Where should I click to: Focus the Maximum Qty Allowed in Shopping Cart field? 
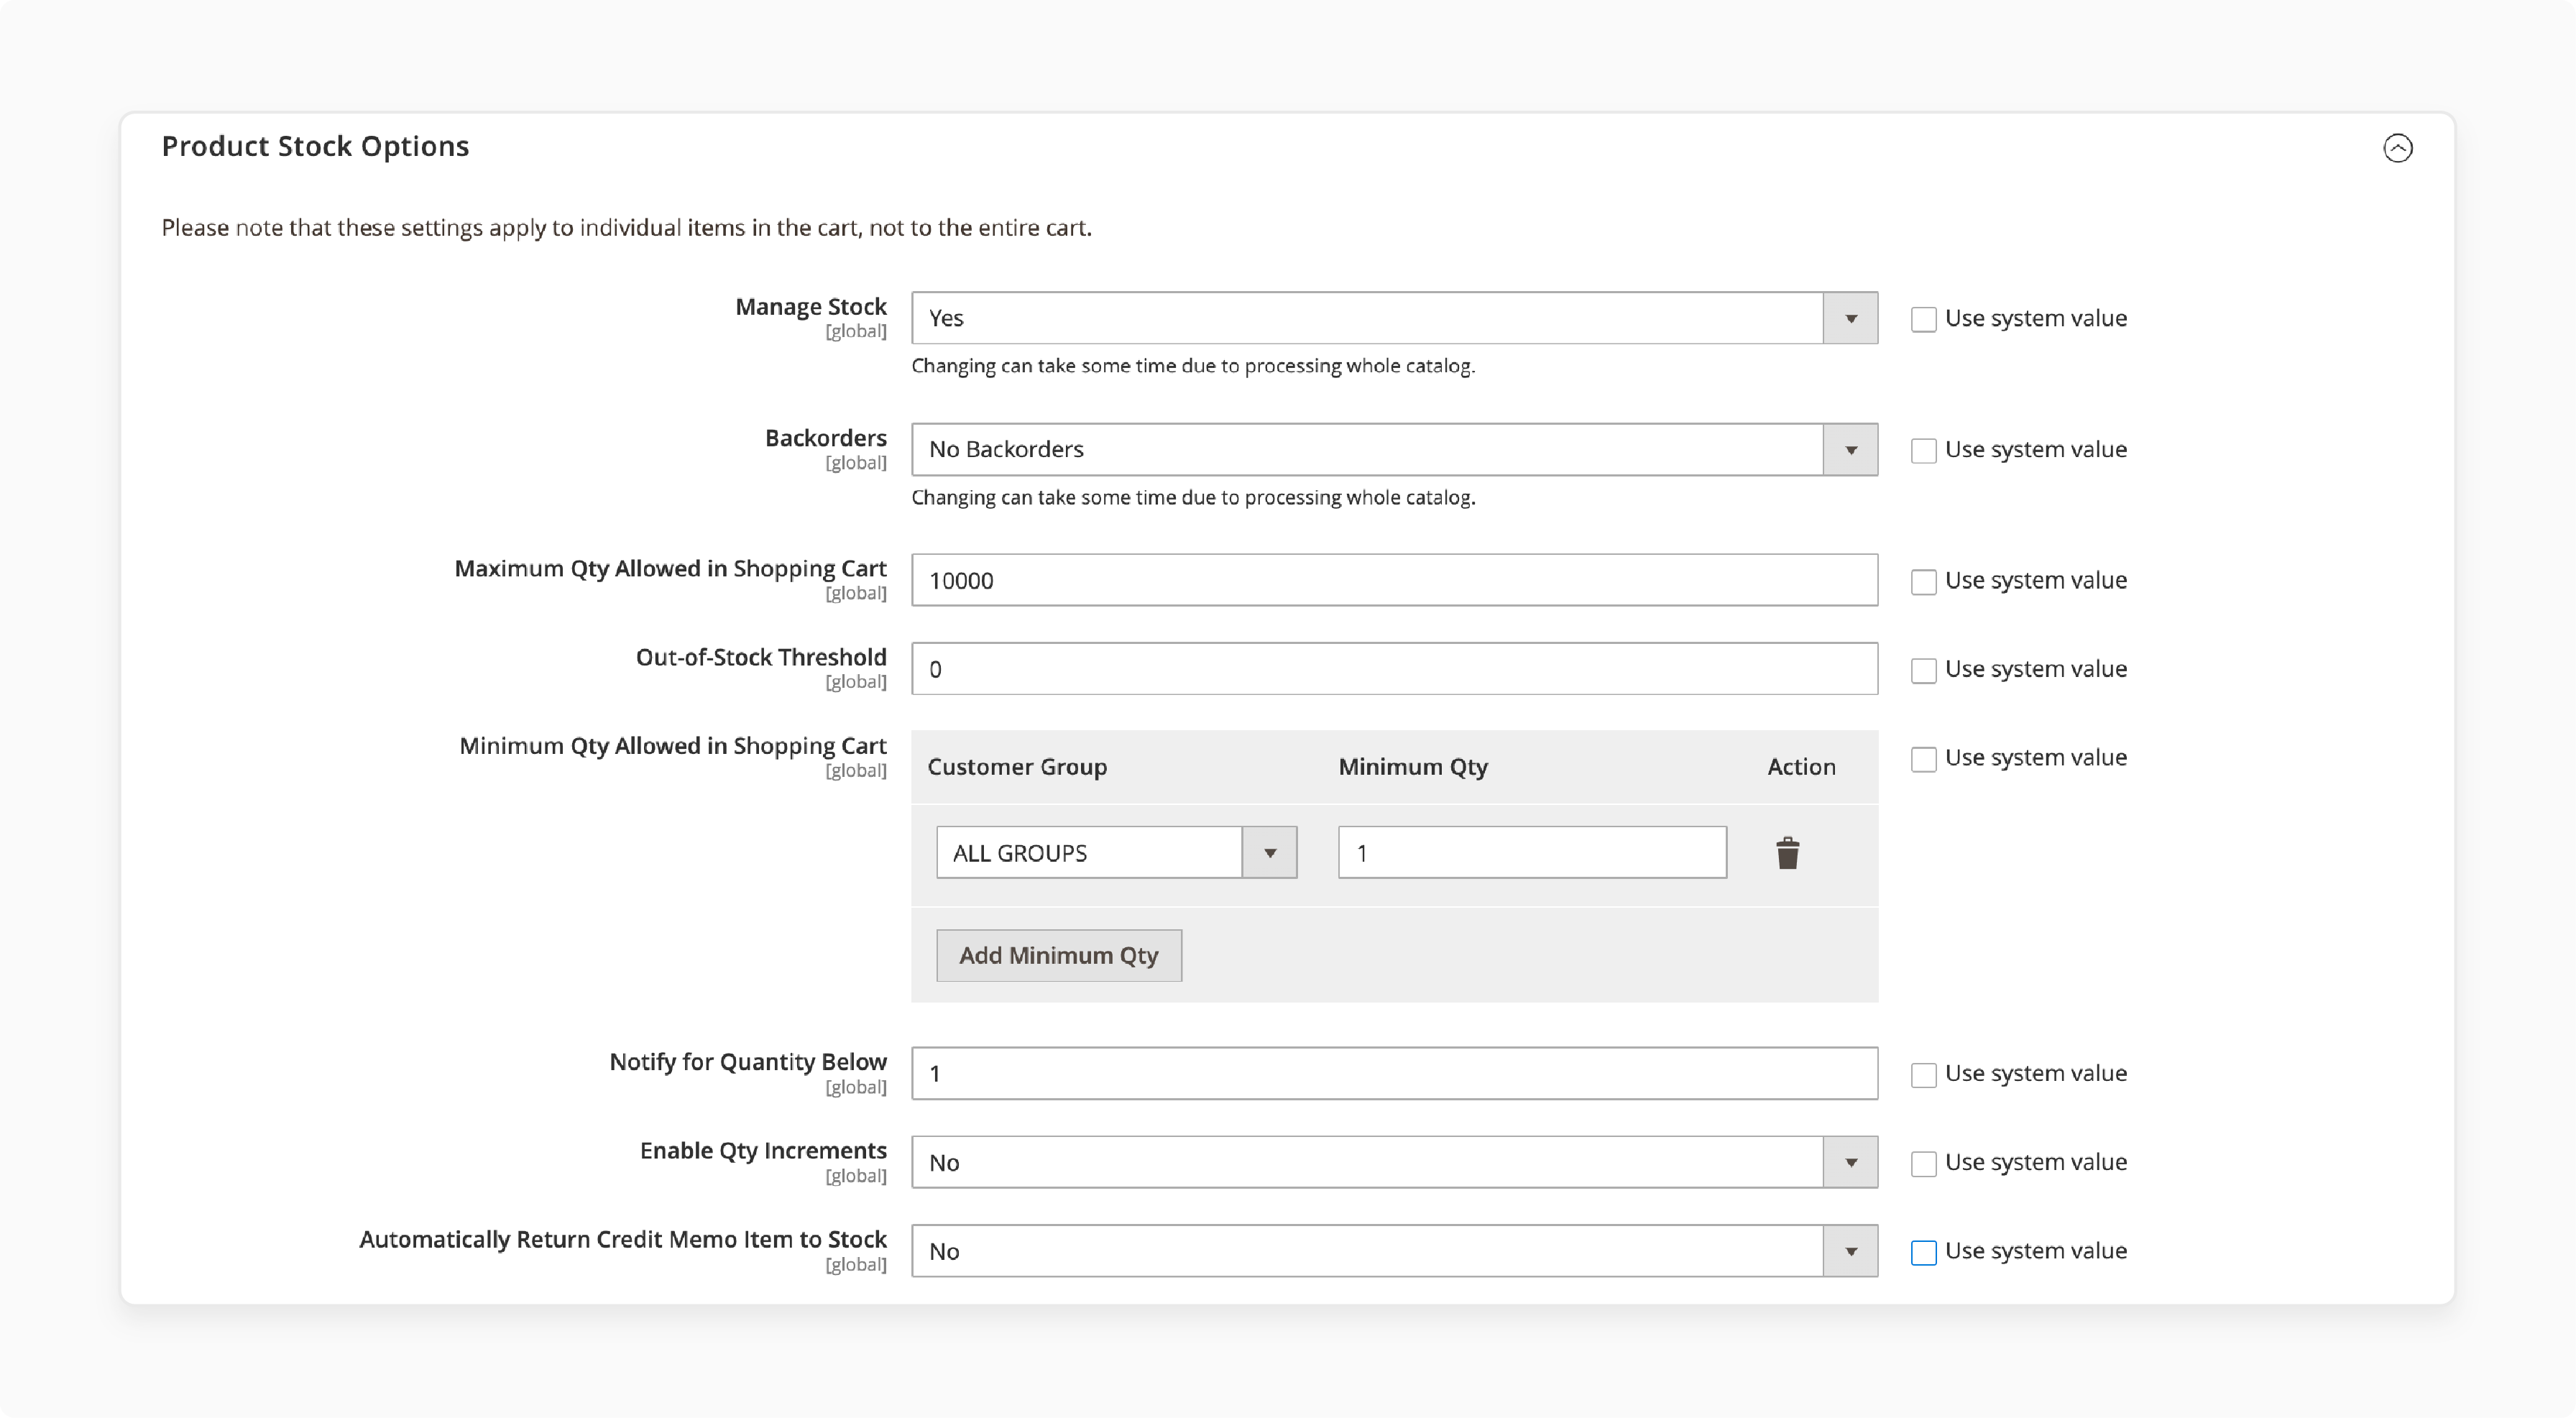tap(1394, 580)
